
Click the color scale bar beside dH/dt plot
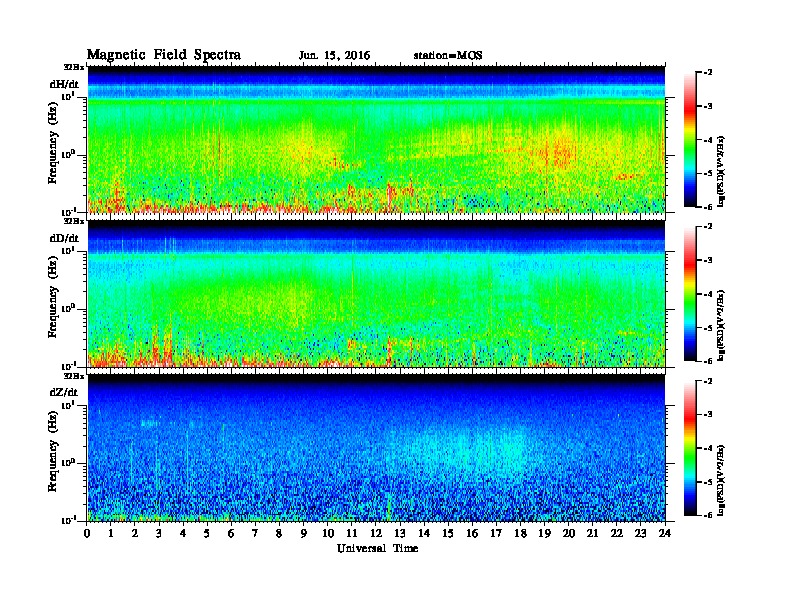tap(690, 140)
